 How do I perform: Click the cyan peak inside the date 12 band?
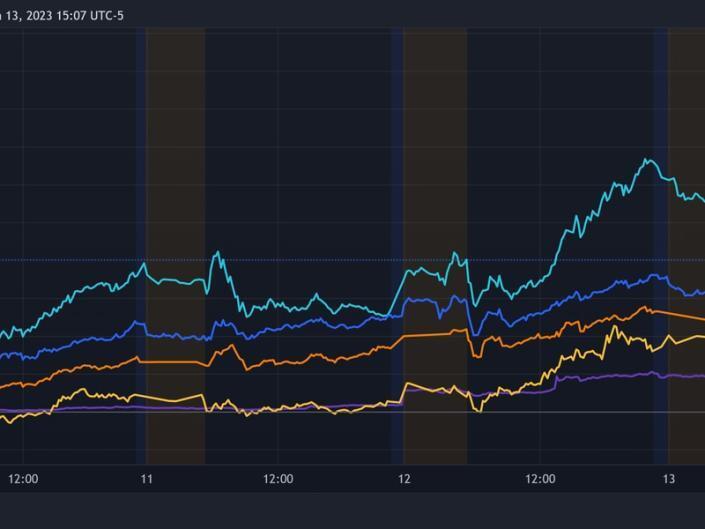[x=456, y=253]
